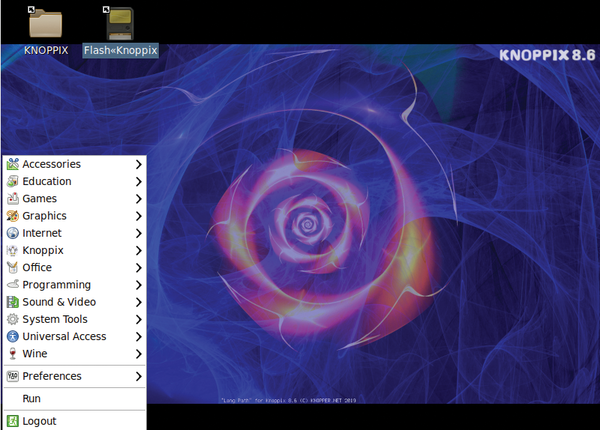Click Logout in the start menu
Viewport: 600px width, 430px height.
(x=39, y=421)
